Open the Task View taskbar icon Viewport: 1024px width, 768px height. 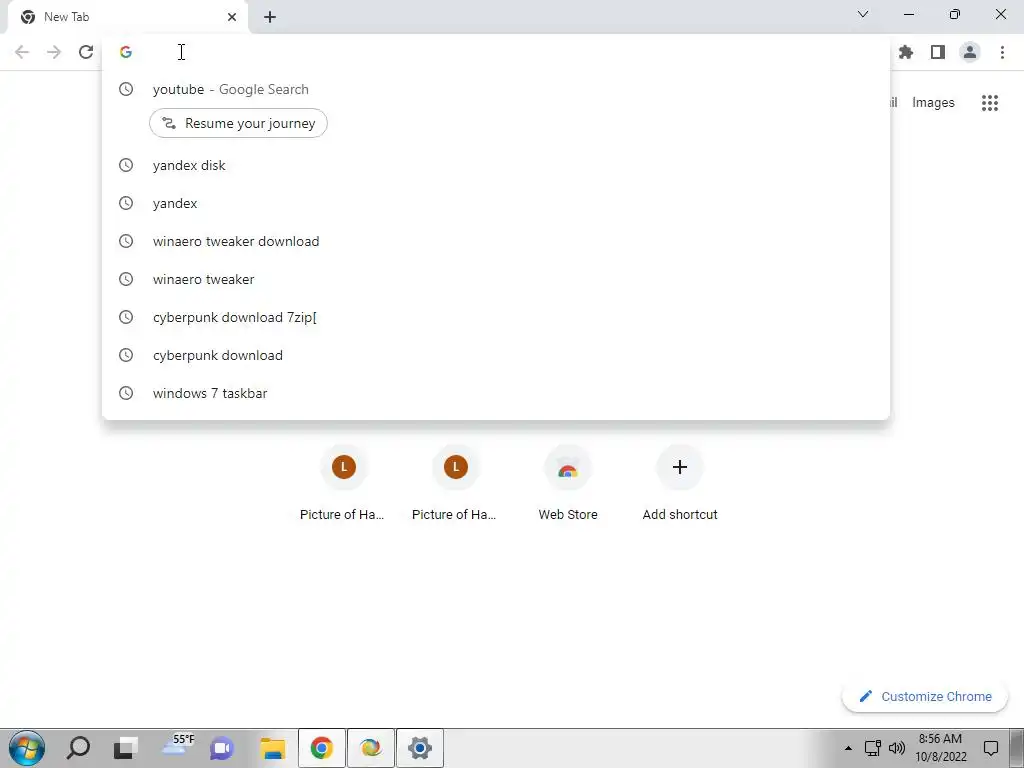[x=126, y=748]
